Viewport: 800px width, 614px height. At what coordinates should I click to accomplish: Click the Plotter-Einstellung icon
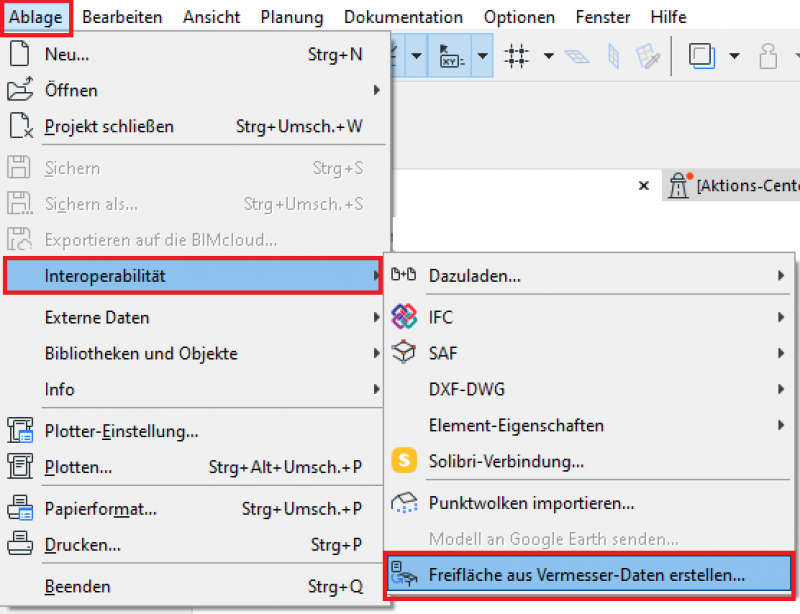point(20,432)
